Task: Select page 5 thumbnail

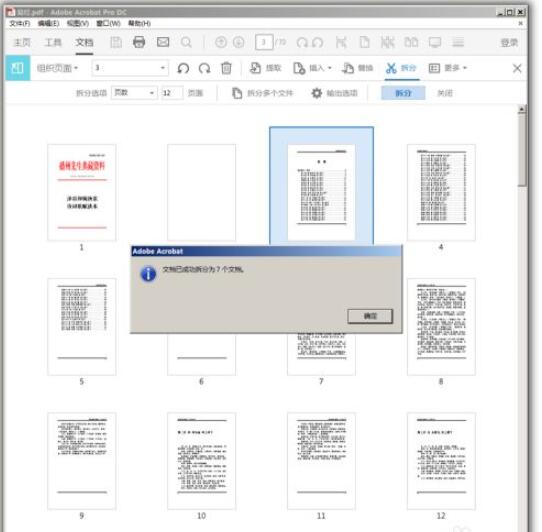Action: point(82,327)
